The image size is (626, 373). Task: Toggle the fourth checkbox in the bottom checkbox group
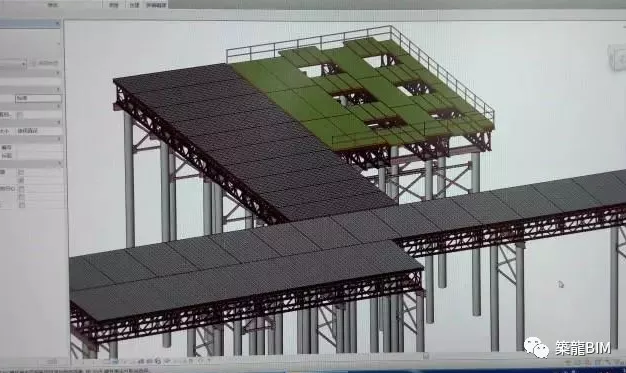pos(21,196)
